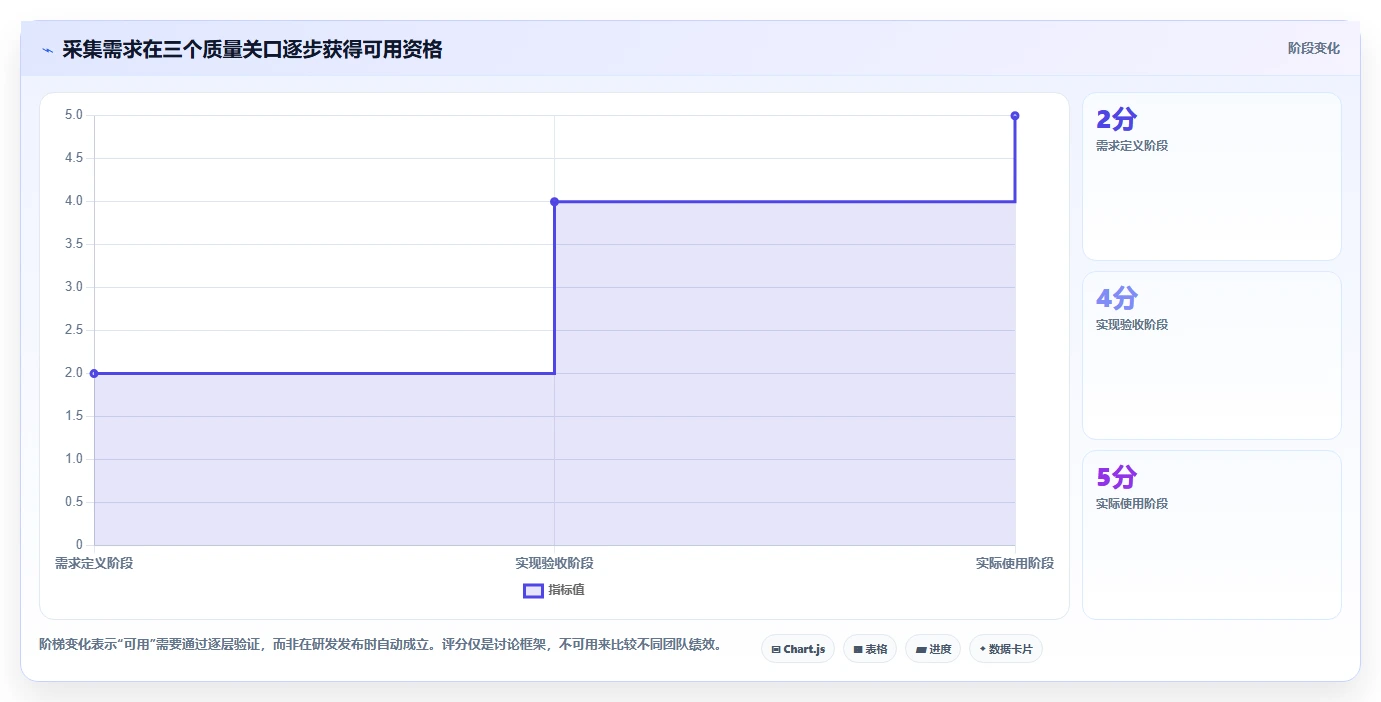Screen dimensions: 1381x702
Task: Click the 进度 chip
Action: (x=933, y=649)
